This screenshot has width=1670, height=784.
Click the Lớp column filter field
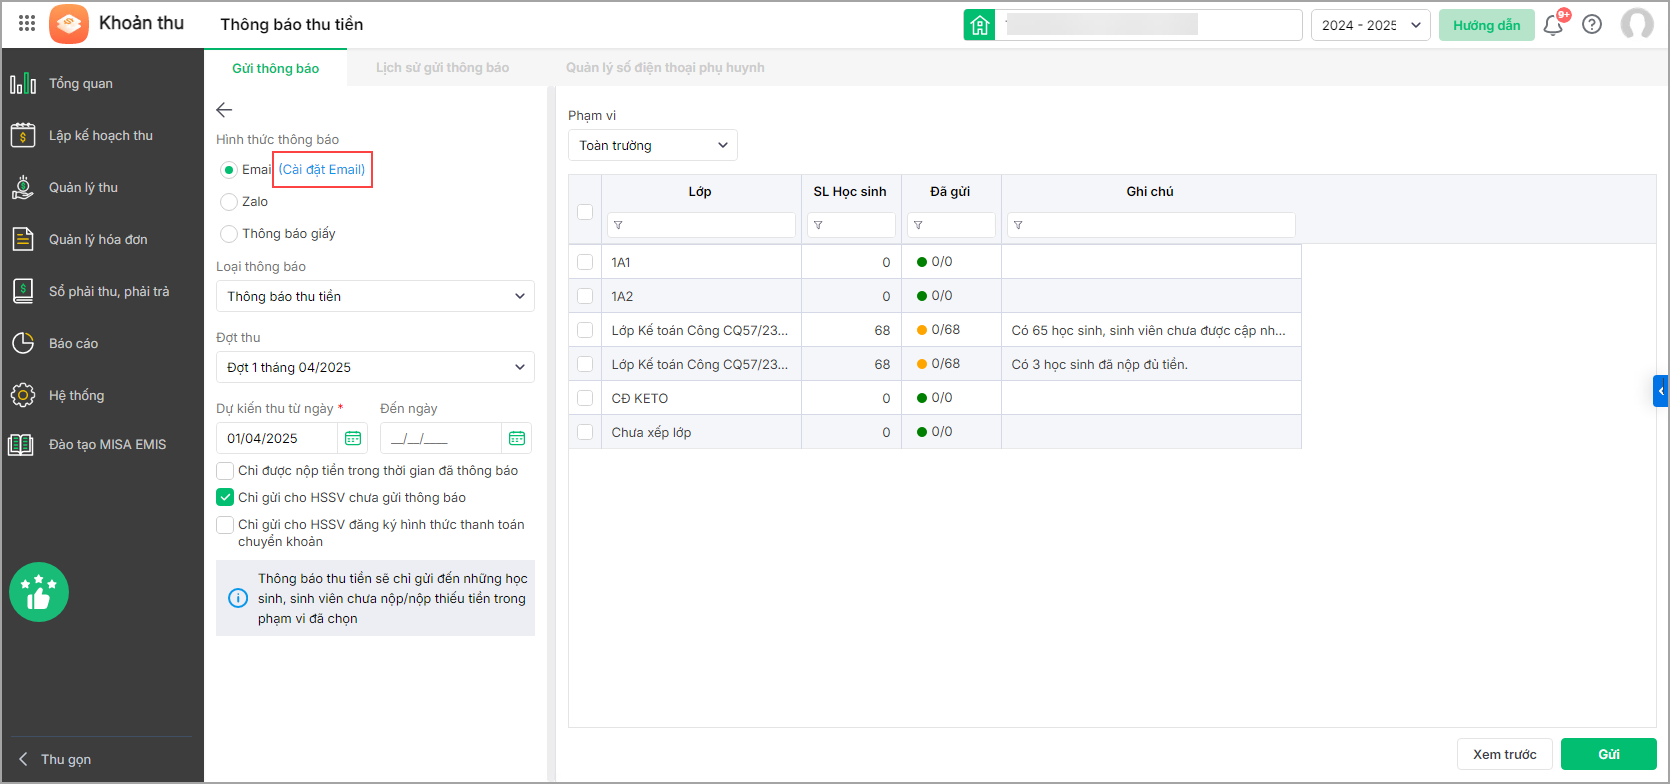[701, 225]
